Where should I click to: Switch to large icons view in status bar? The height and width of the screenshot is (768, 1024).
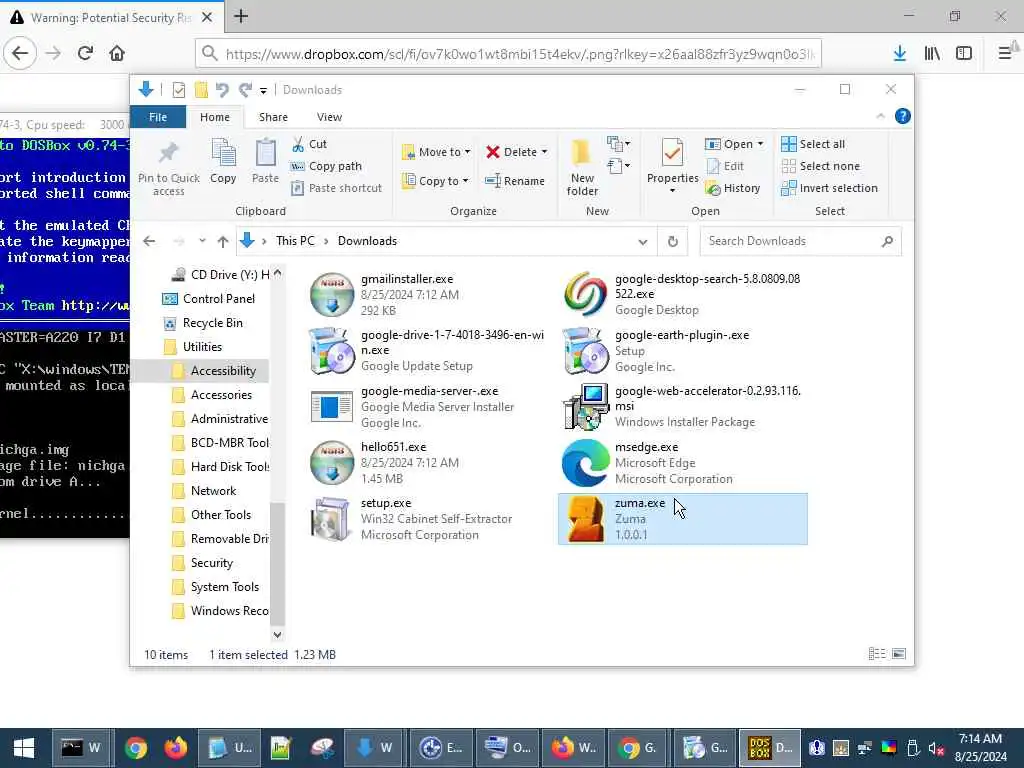coord(899,654)
